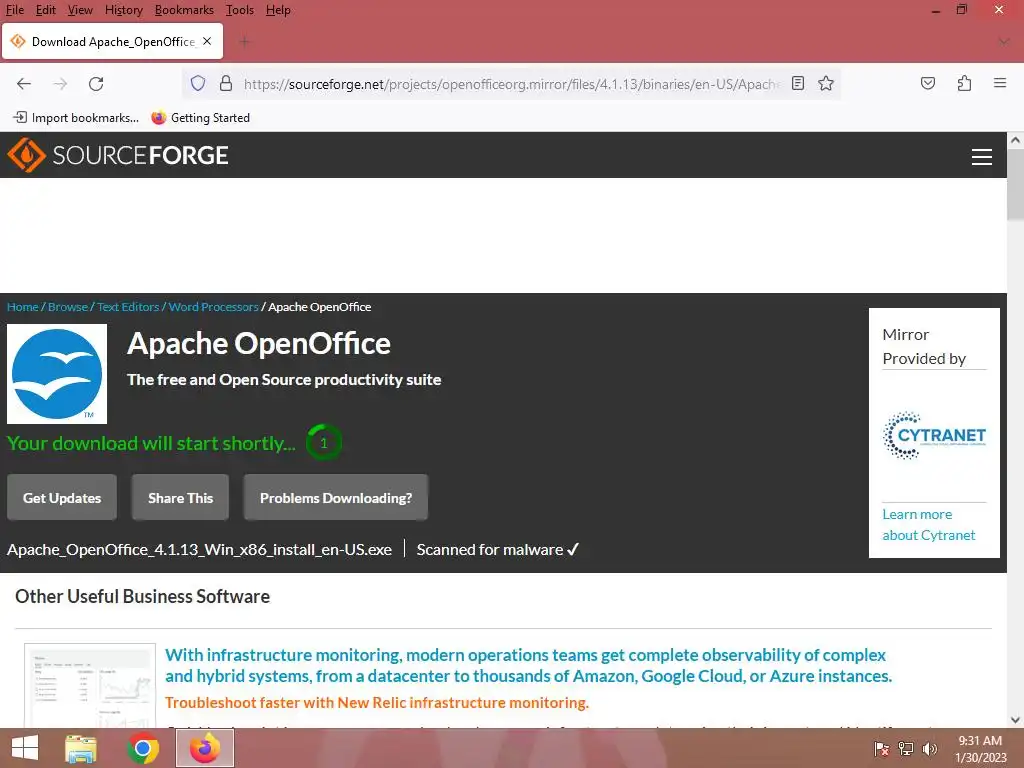This screenshot has width=1024, height=768.
Task: Click the New Relic ad thumbnail
Action: click(x=90, y=686)
